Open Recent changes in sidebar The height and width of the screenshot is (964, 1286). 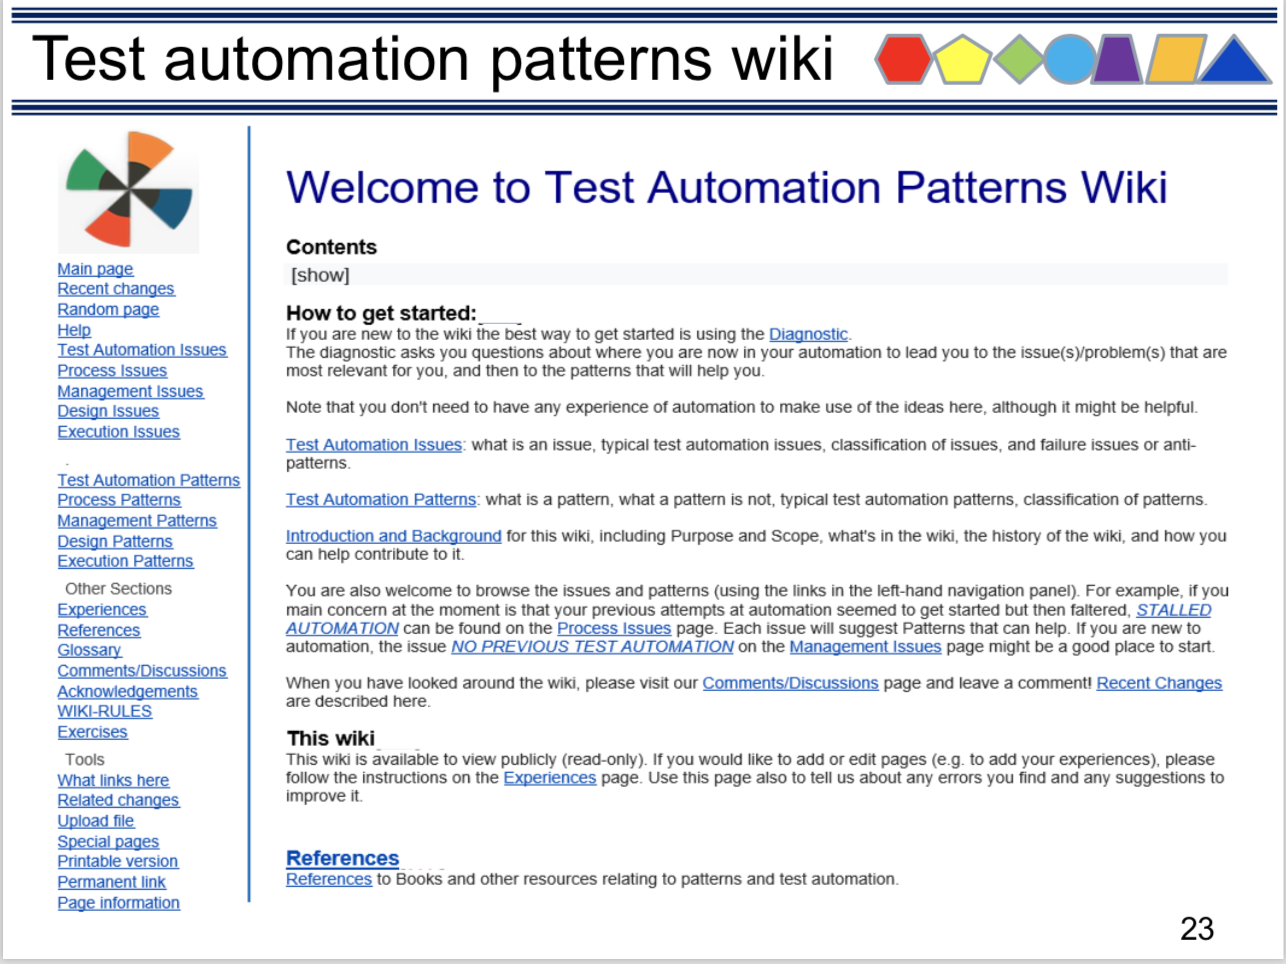[x=116, y=289]
